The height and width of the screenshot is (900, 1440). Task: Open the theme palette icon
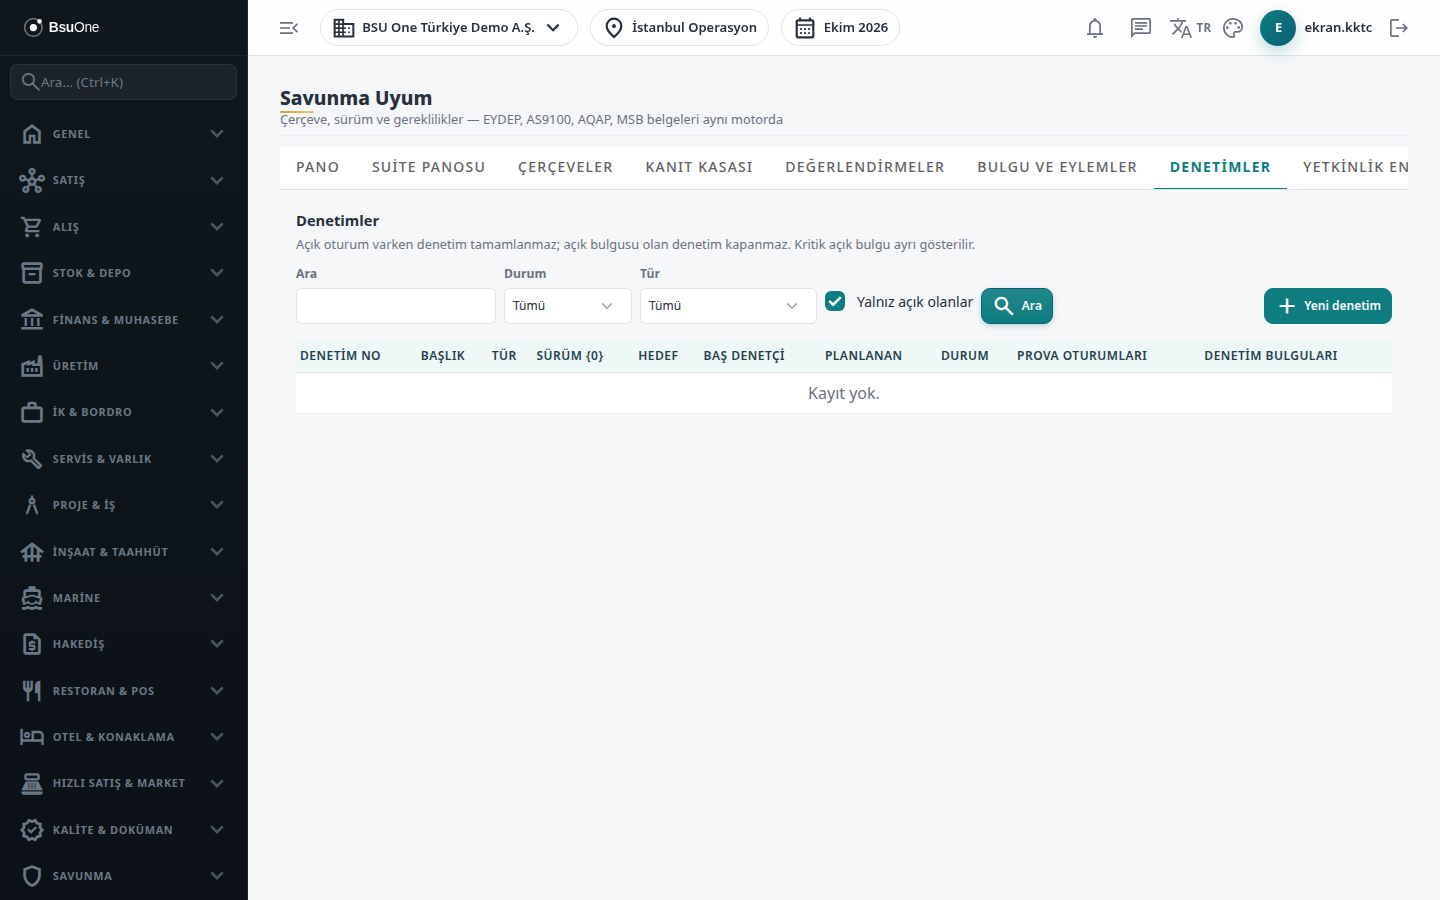point(1233,28)
